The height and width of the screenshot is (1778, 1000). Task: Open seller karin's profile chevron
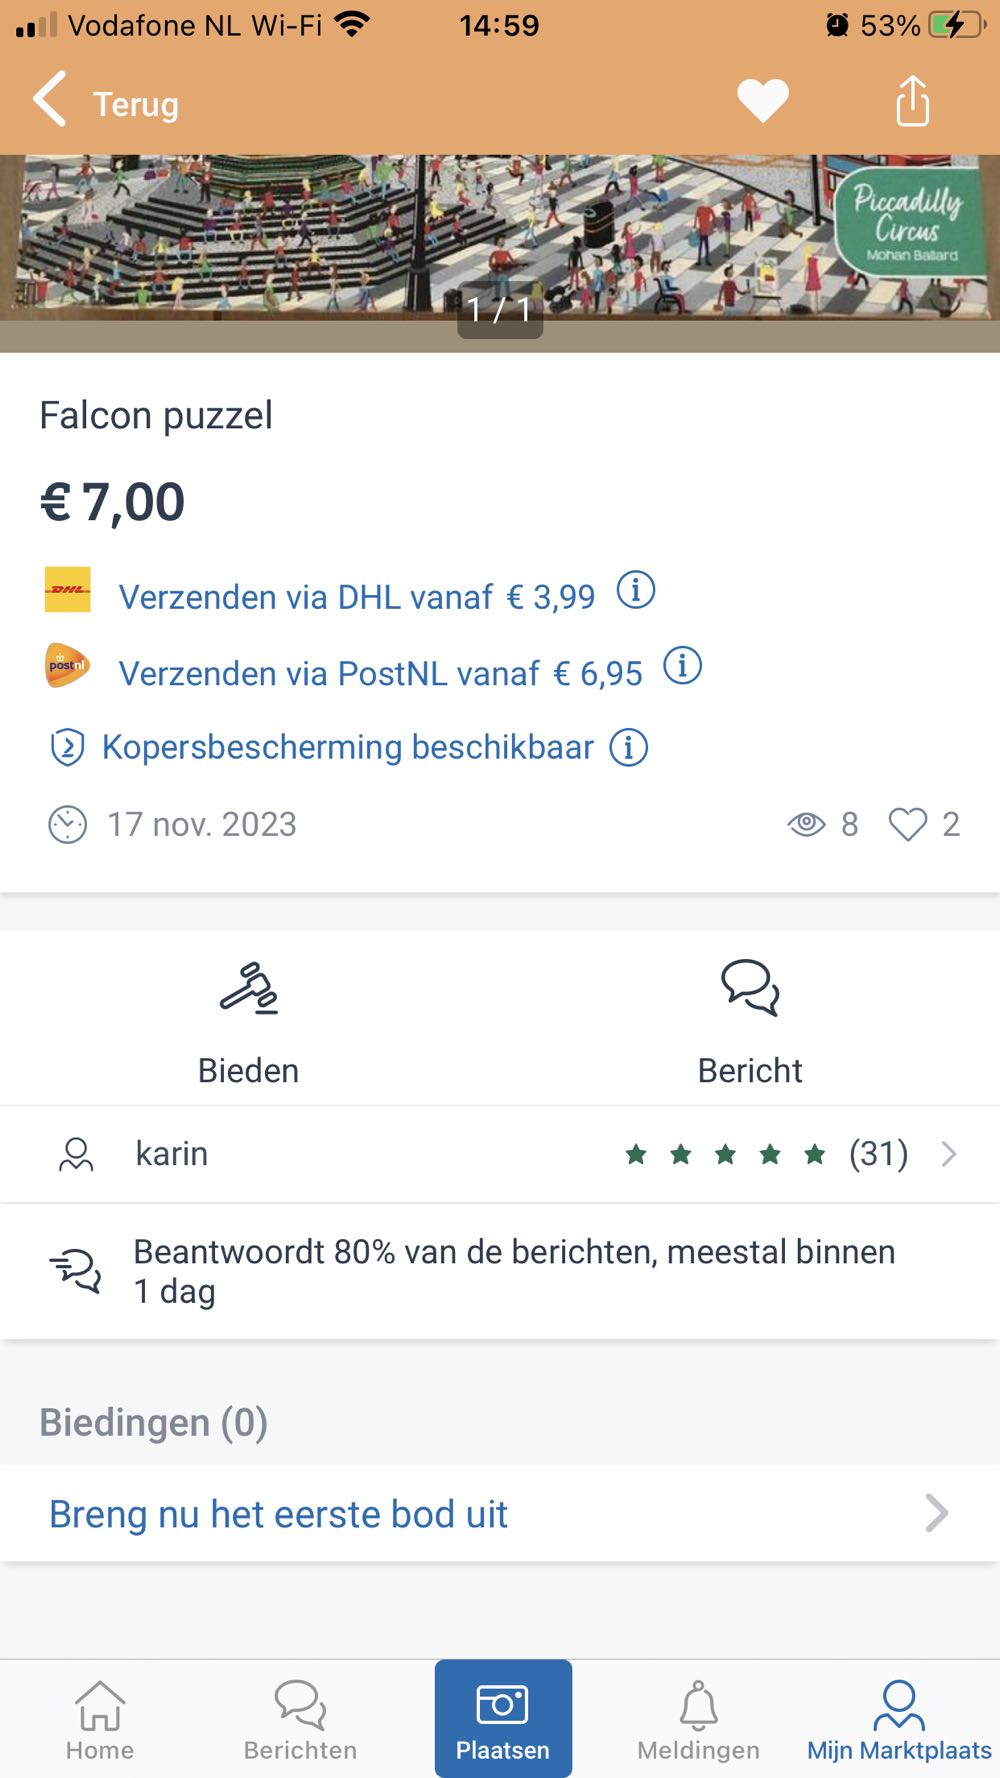click(x=949, y=1154)
